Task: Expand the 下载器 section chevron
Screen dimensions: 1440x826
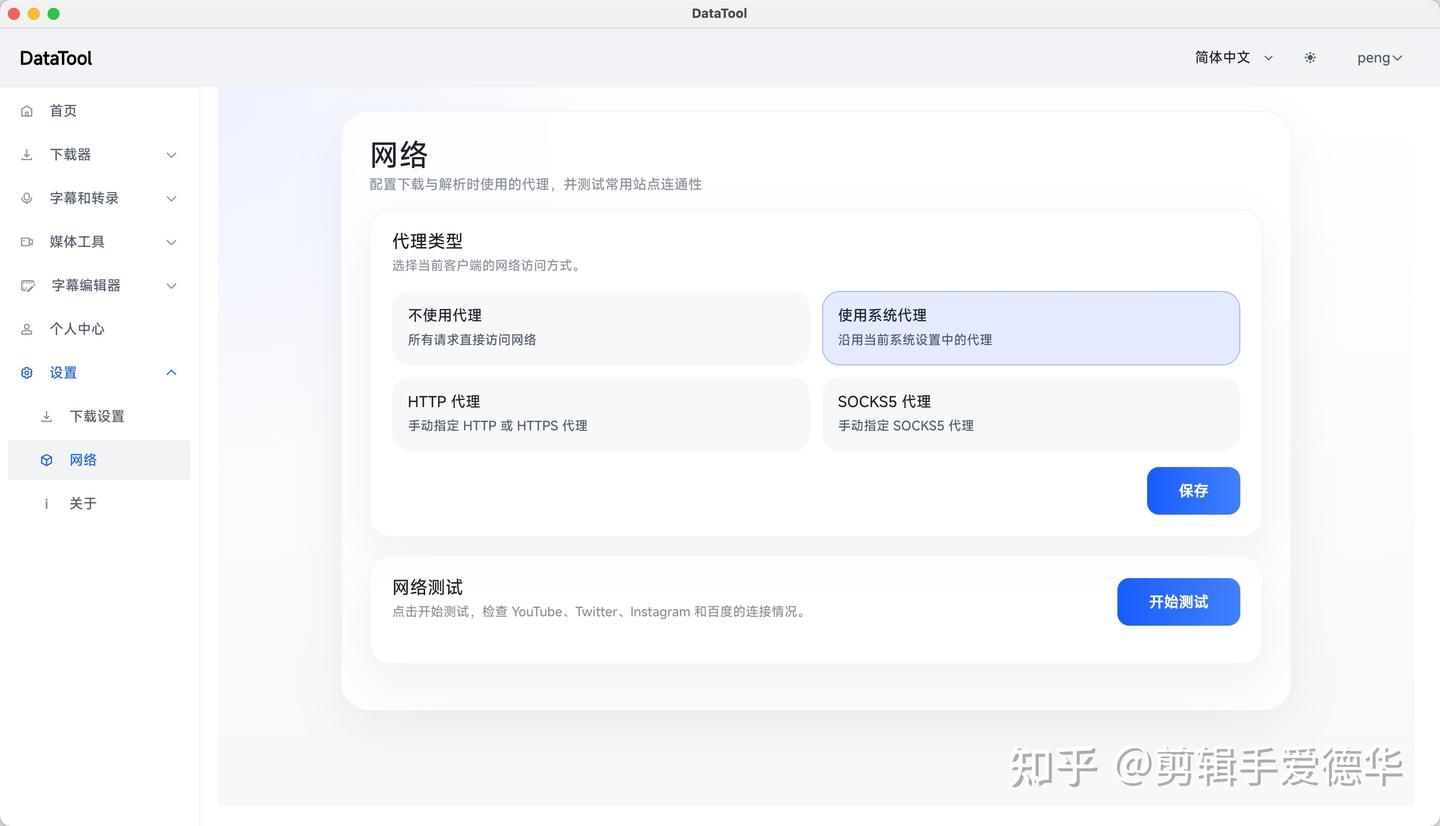Action: 171,155
